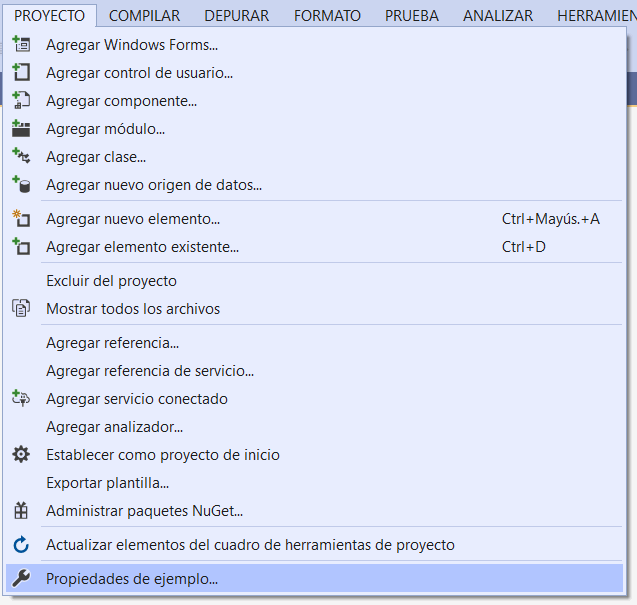Select Agregar nuevo elemento menu entry

pos(133,219)
